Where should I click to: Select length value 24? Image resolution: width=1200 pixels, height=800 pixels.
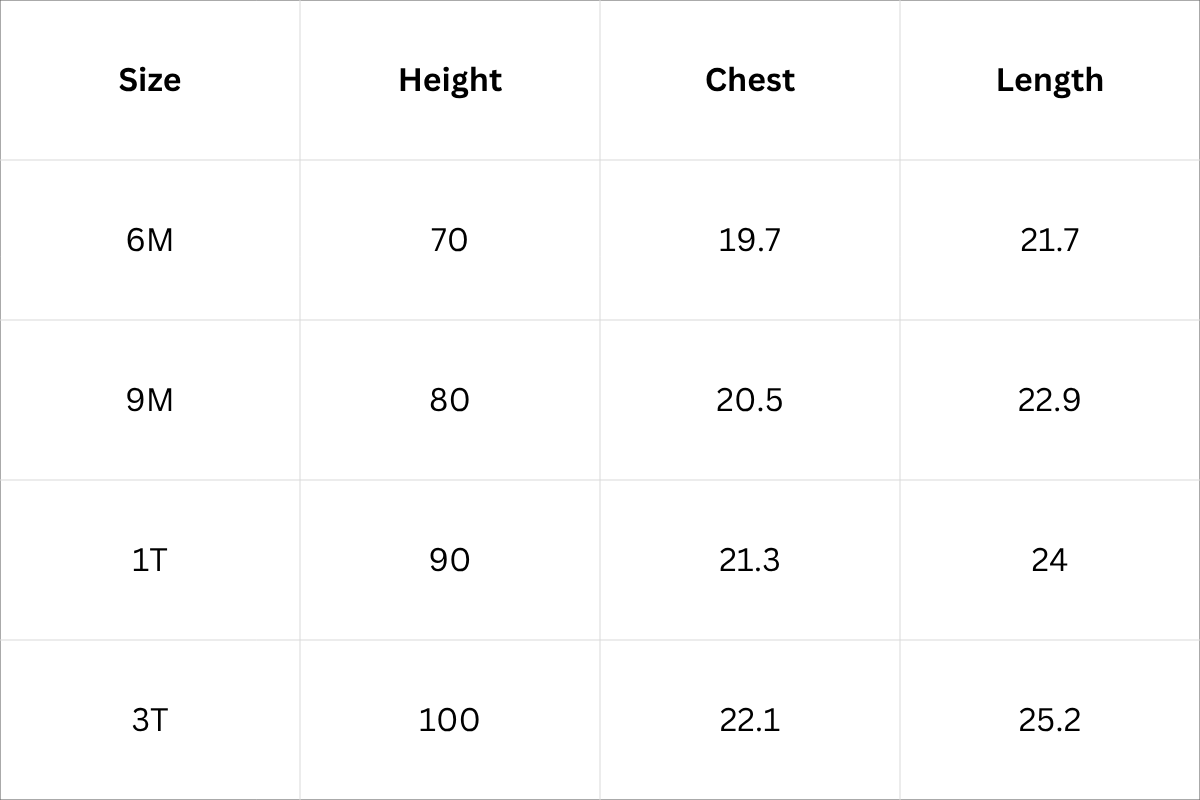[x=1050, y=560]
